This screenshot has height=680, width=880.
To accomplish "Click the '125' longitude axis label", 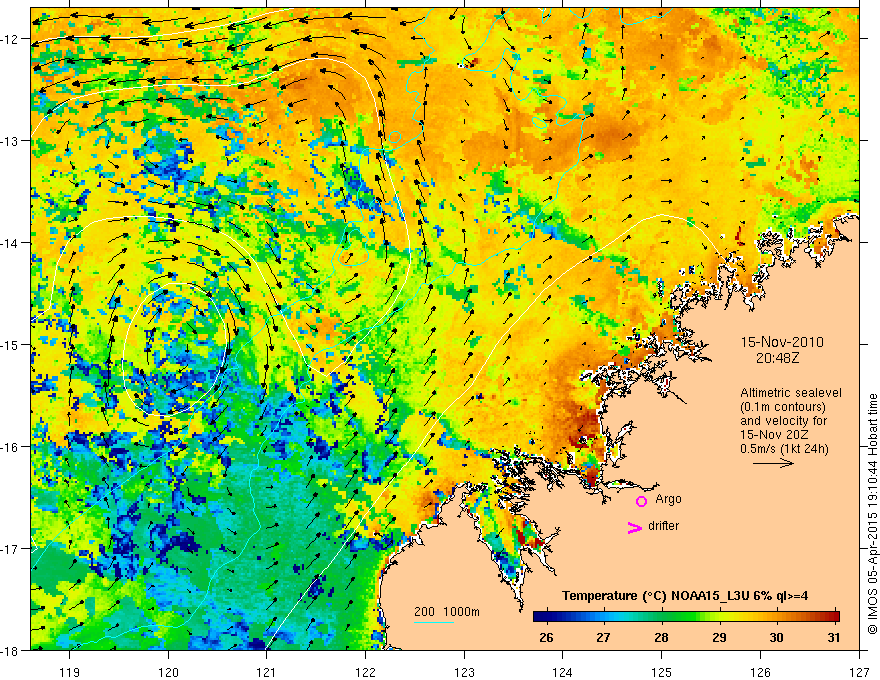I will click(x=662, y=672).
